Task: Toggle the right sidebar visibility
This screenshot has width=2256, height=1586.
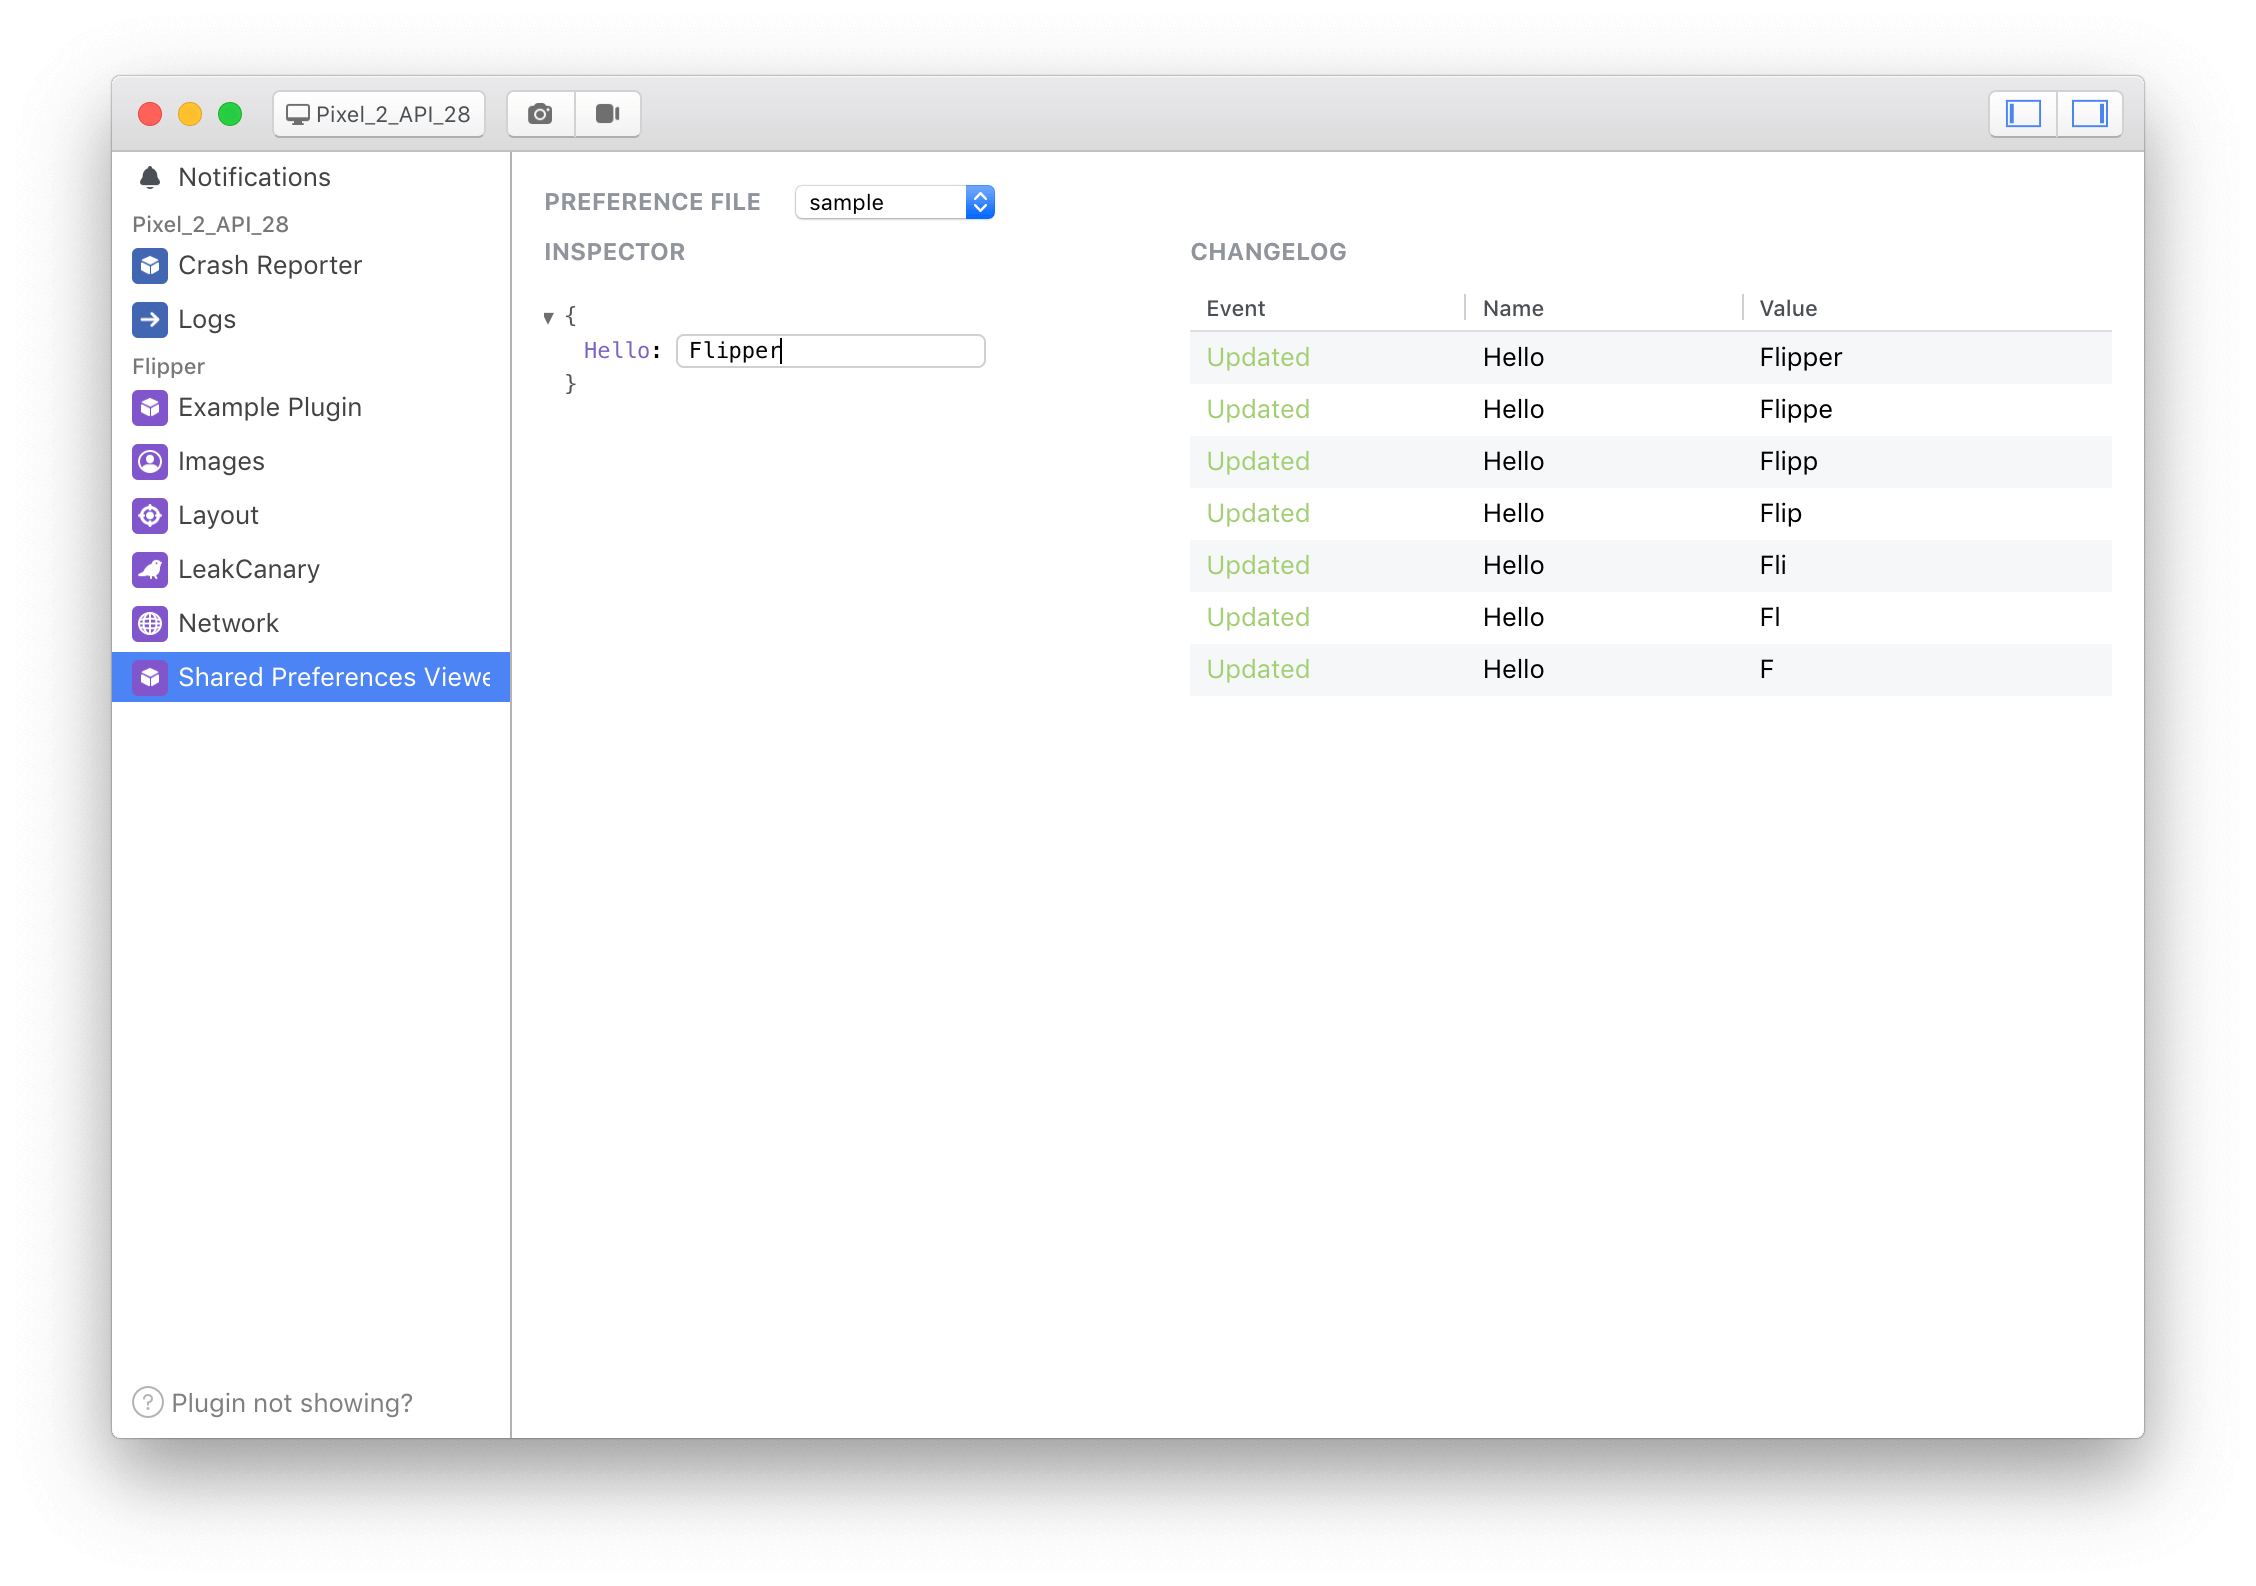Action: (2090, 113)
